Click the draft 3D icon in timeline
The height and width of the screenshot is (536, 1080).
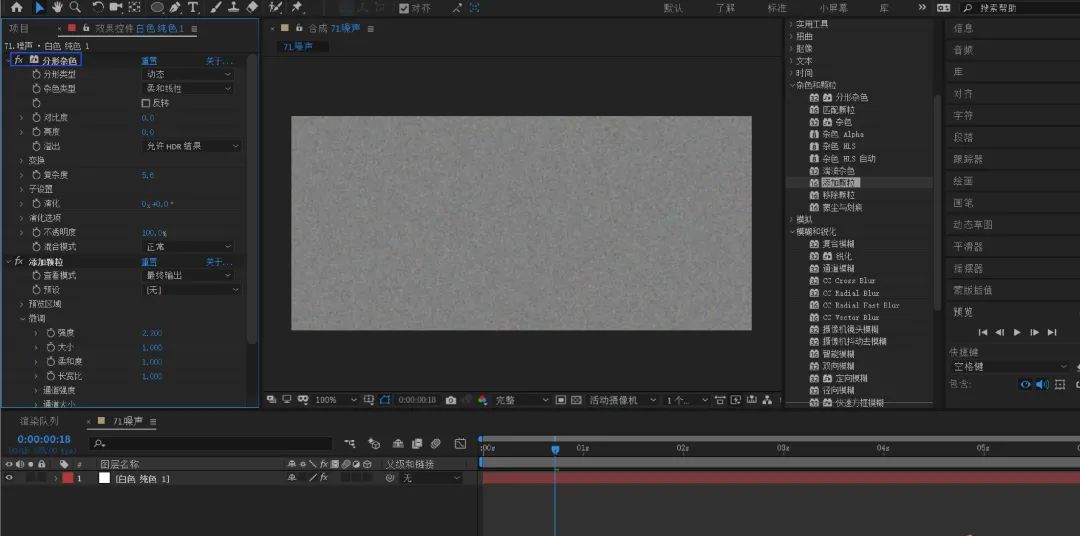click(x=374, y=444)
